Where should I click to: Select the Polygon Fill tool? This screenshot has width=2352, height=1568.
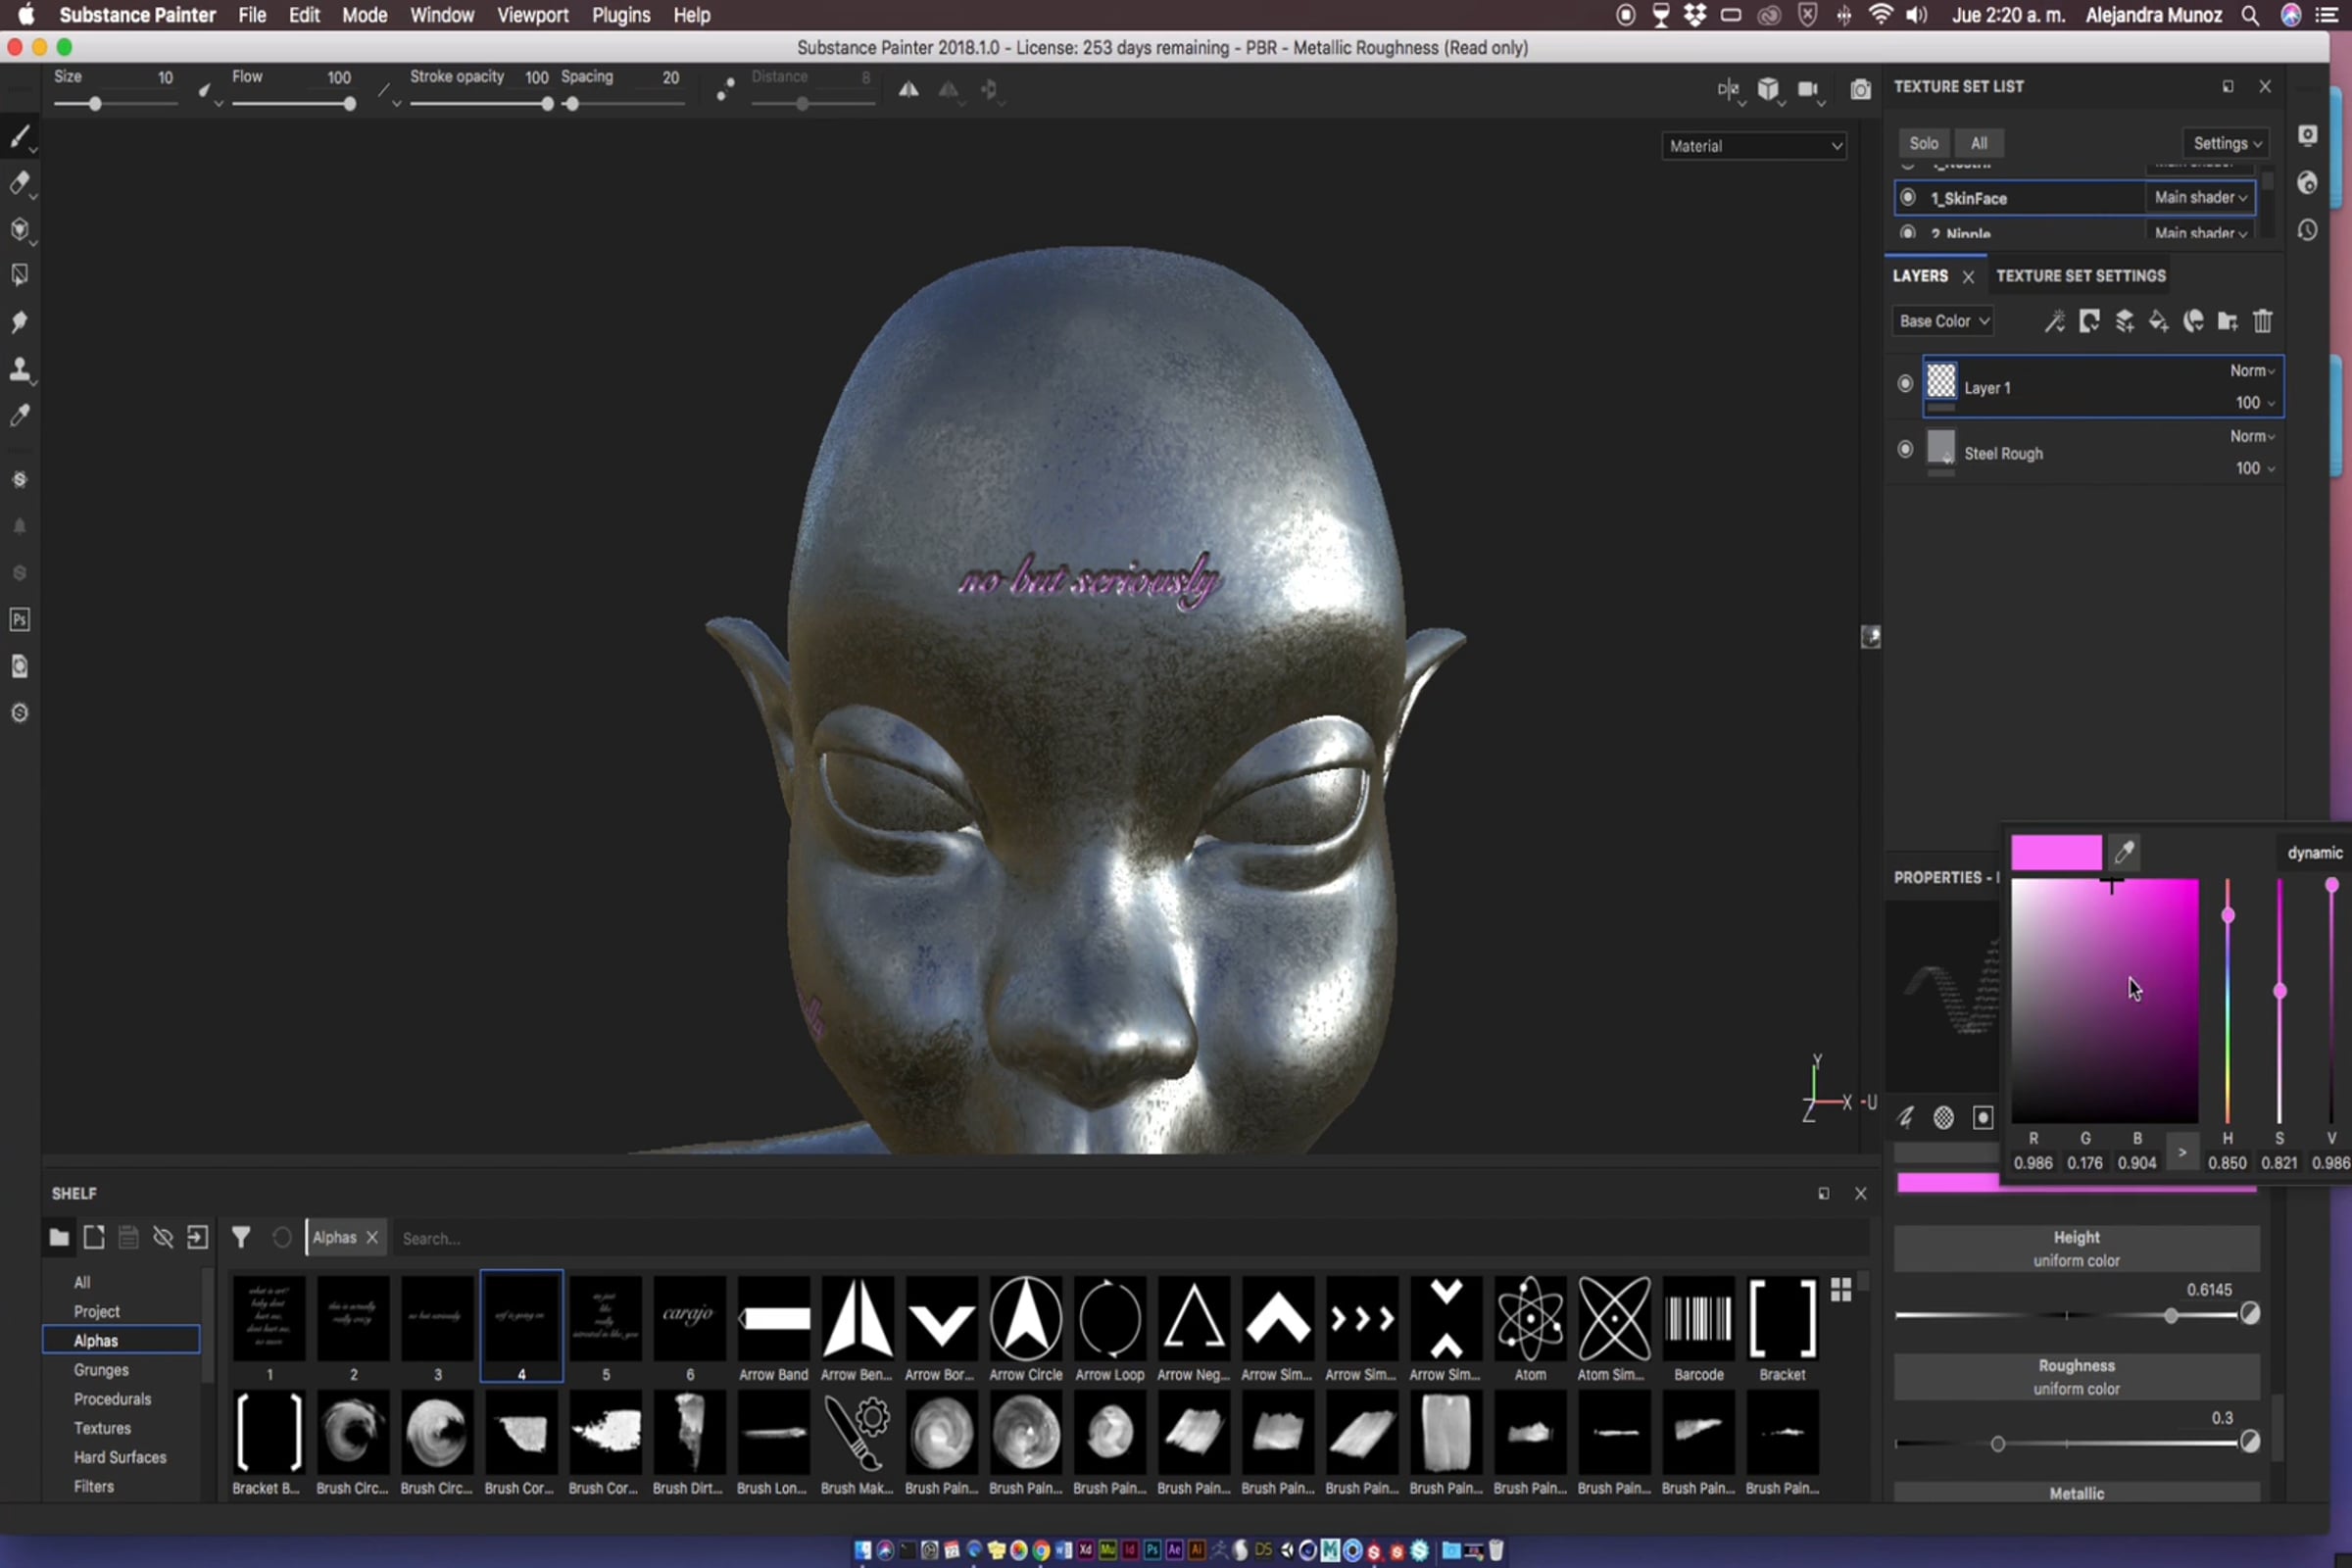(19, 275)
